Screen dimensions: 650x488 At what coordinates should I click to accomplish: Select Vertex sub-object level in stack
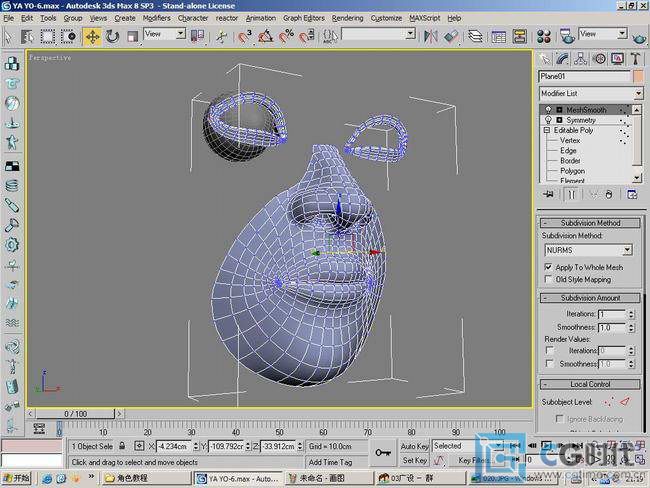(570, 141)
